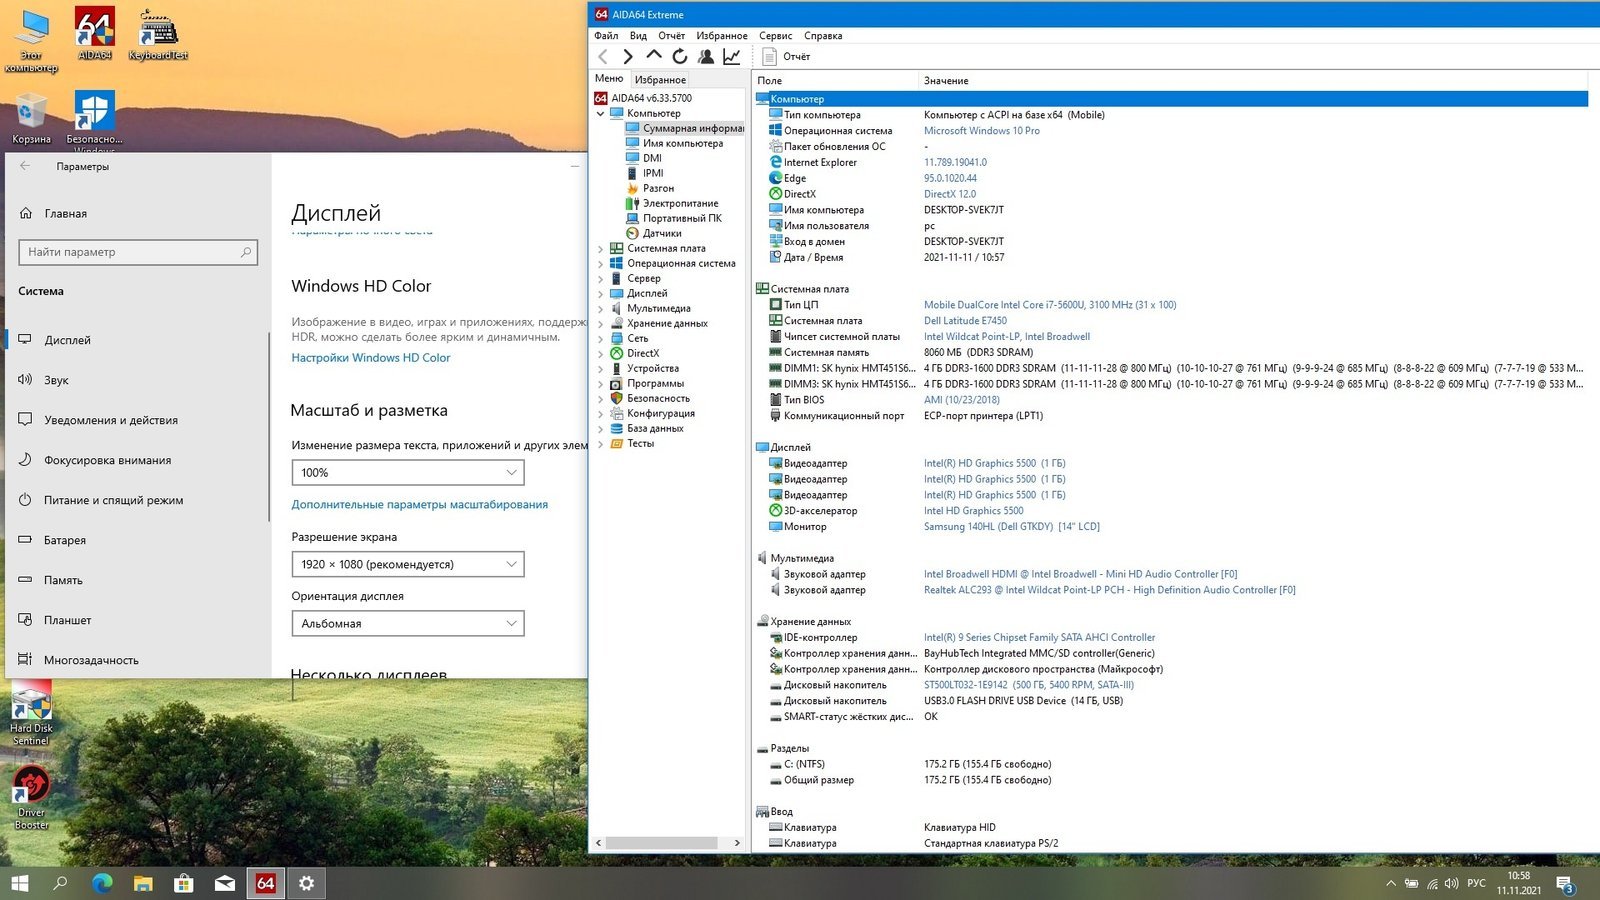Open File Explorer from taskbar
The image size is (1600, 900).
(x=143, y=883)
